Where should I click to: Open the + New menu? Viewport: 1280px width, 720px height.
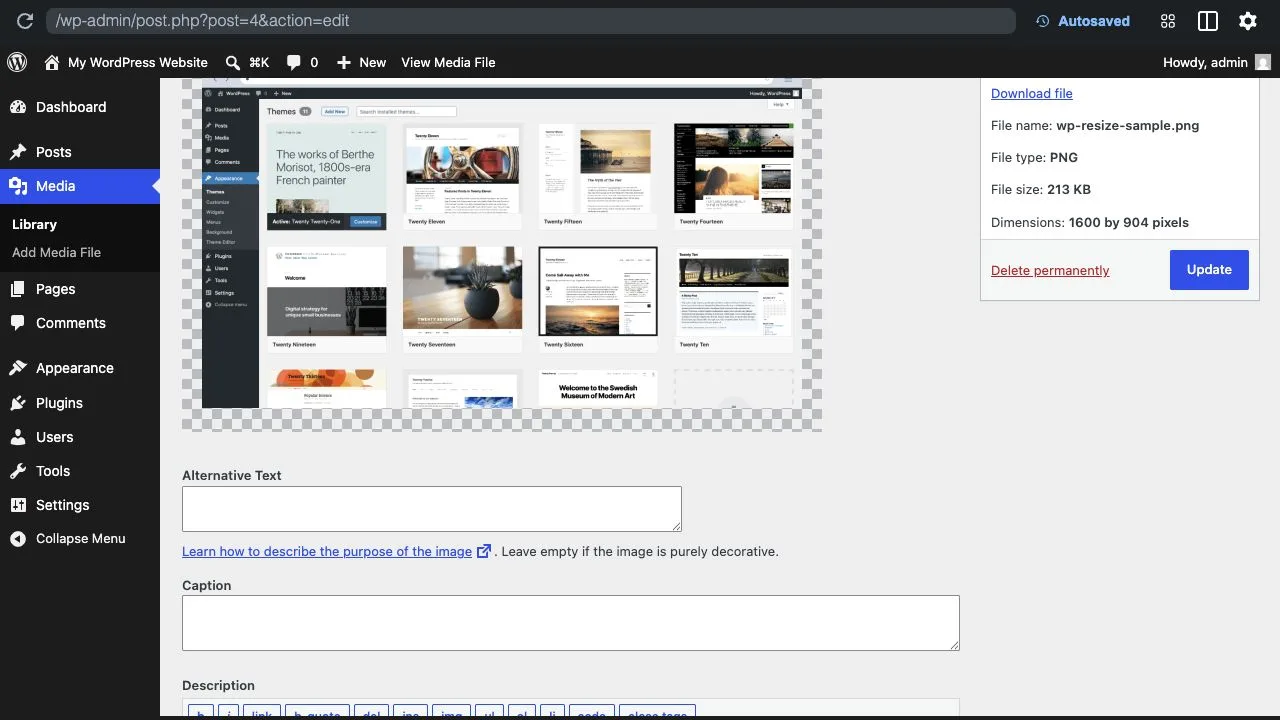point(361,62)
